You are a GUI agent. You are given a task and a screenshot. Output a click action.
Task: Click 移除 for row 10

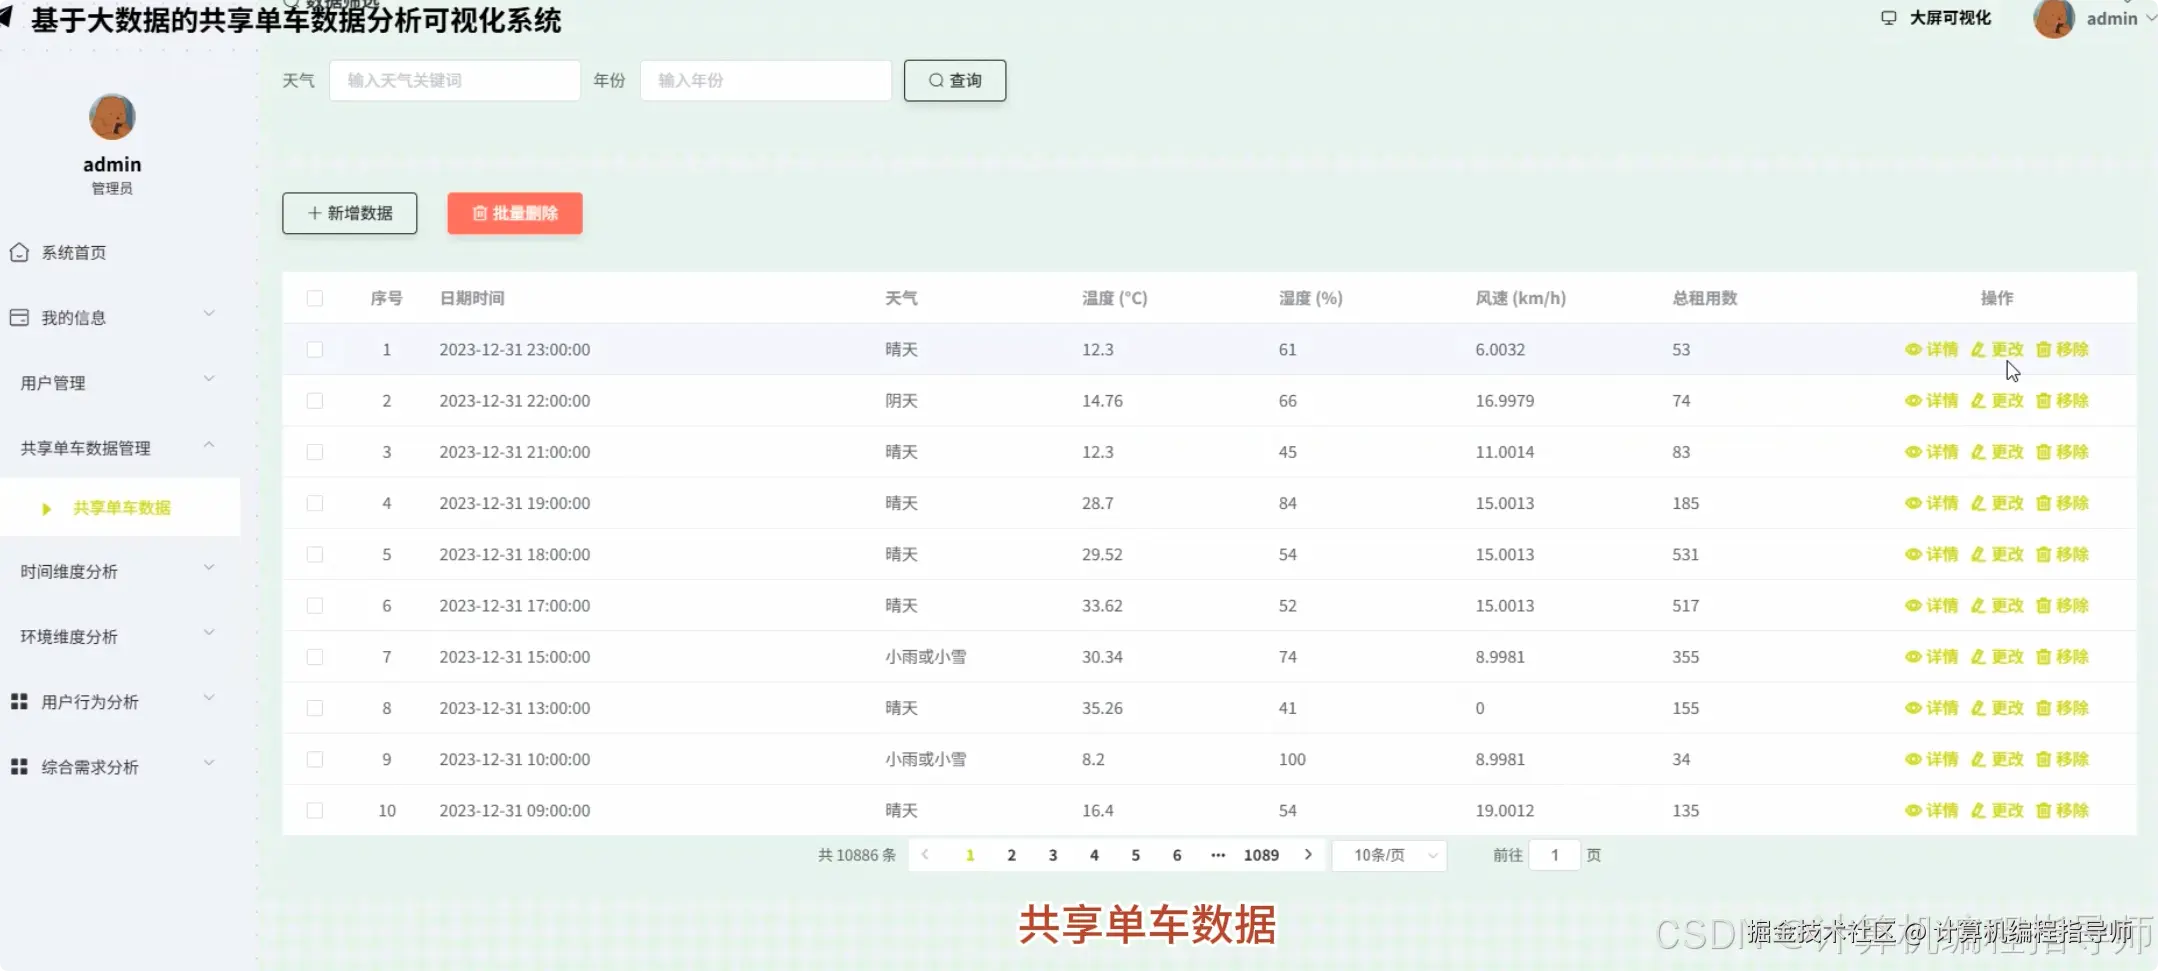pyautogui.click(x=2062, y=810)
